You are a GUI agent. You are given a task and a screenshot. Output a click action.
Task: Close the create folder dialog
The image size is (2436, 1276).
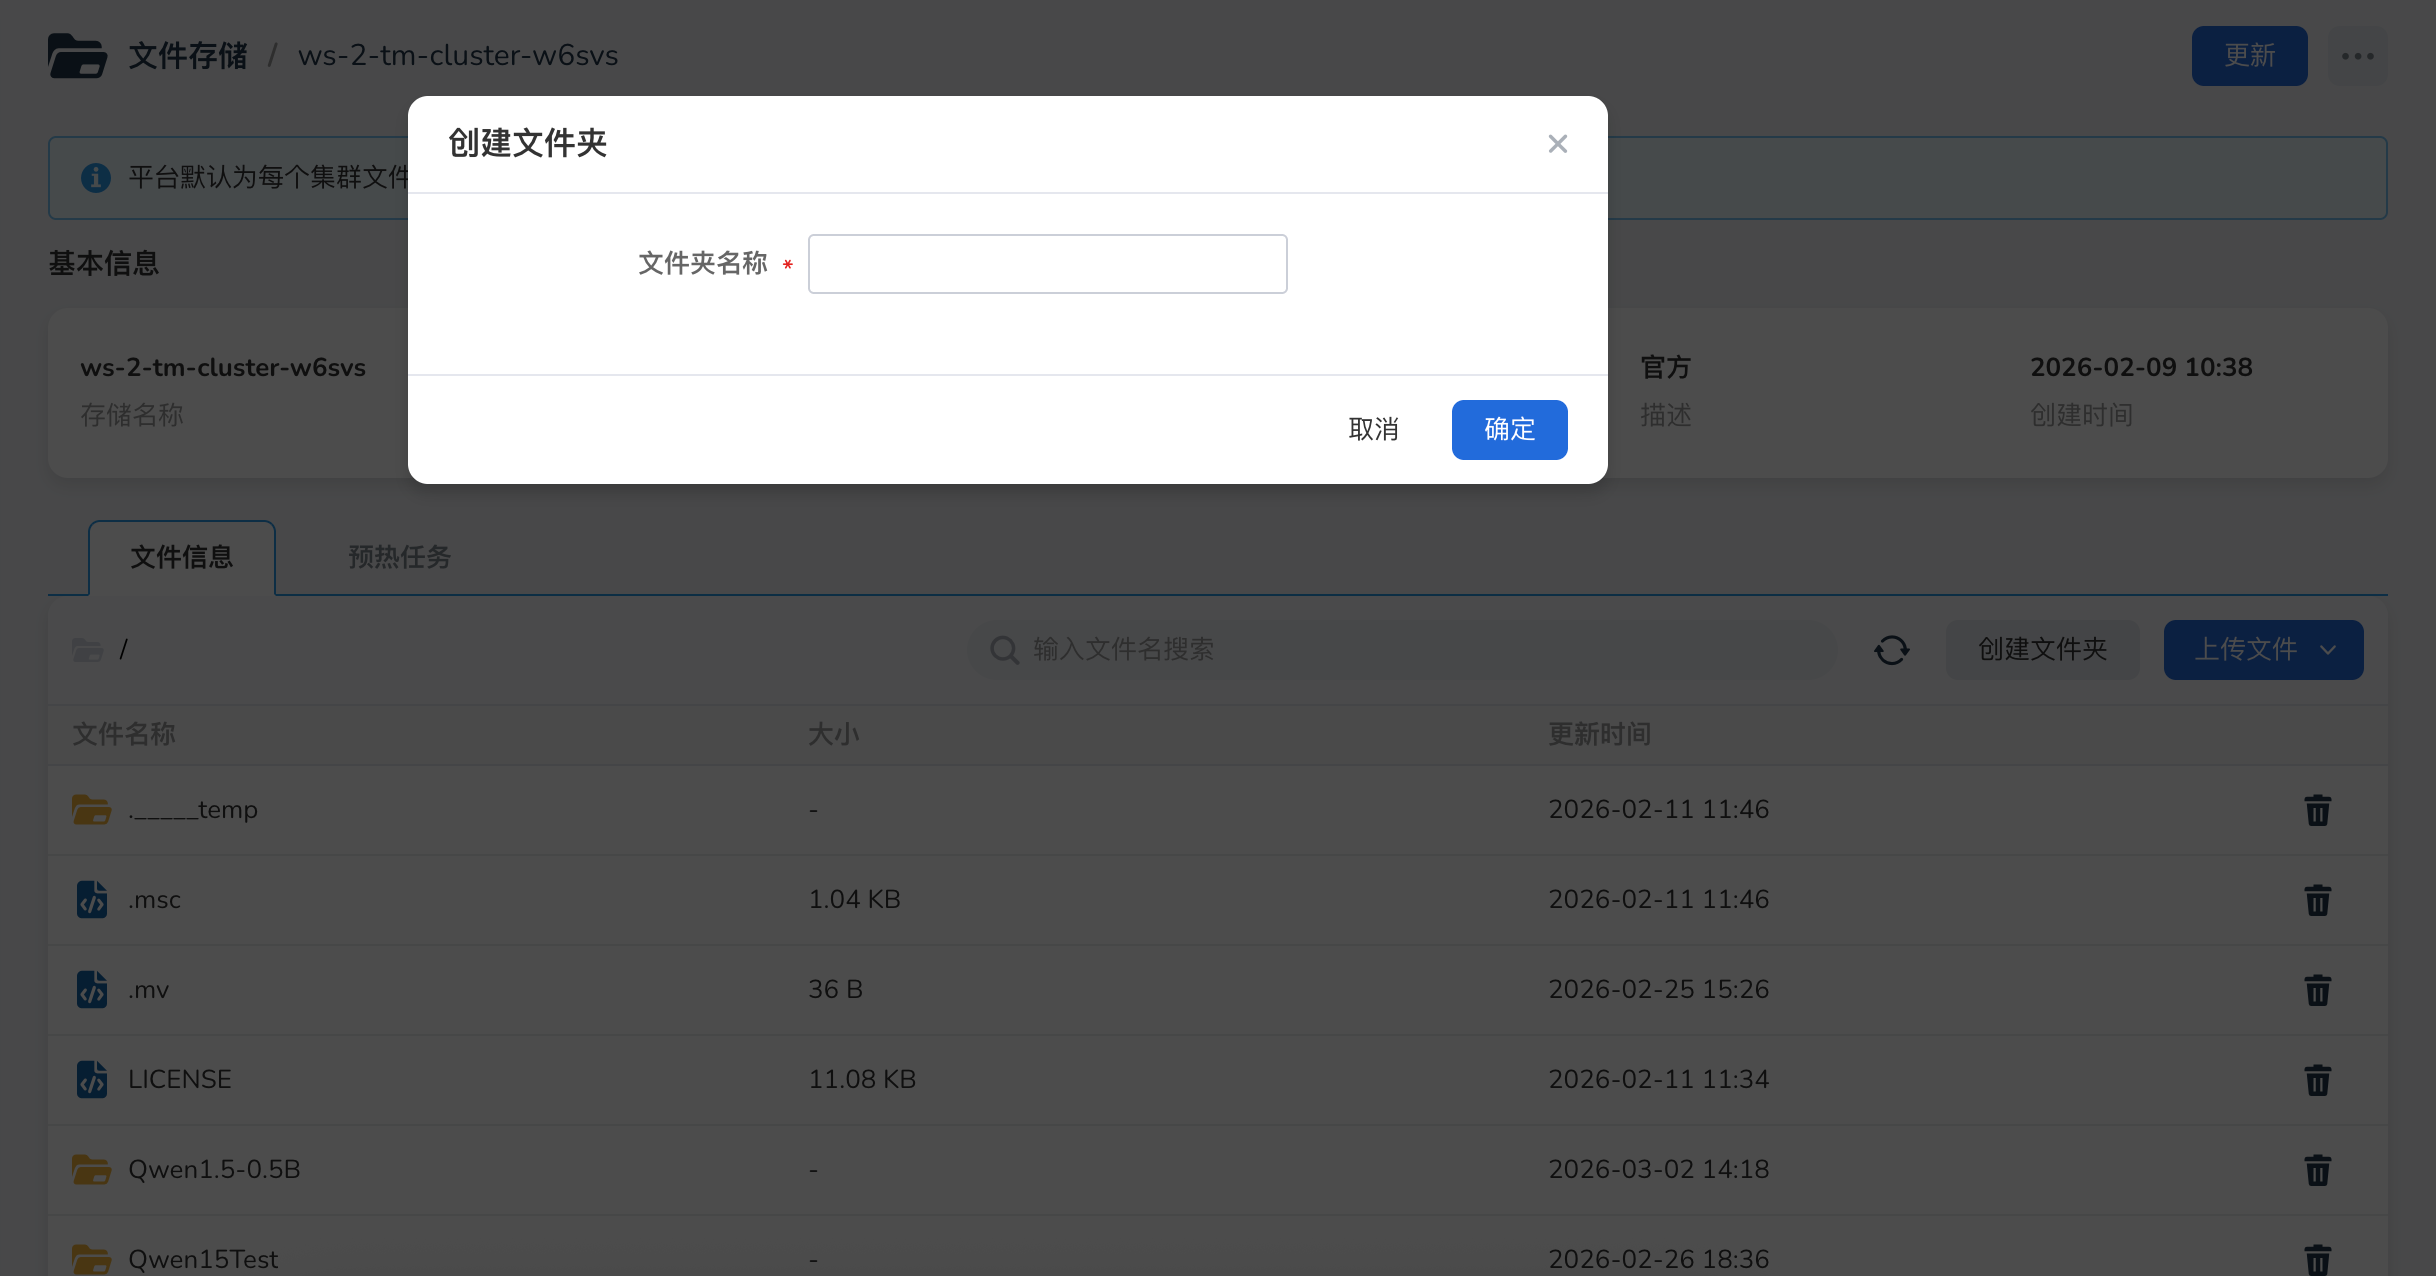[x=1557, y=144]
